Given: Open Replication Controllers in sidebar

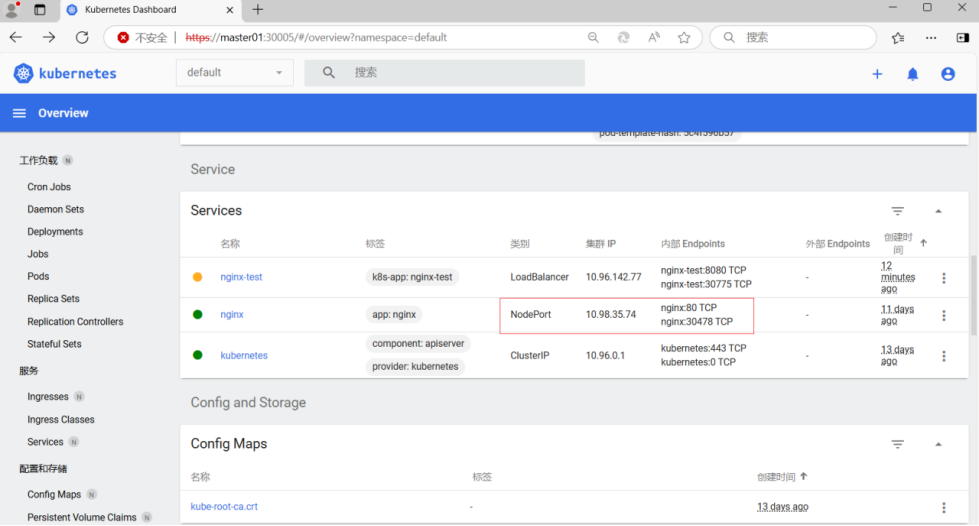Looking at the screenshot, I should coord(75,322).
